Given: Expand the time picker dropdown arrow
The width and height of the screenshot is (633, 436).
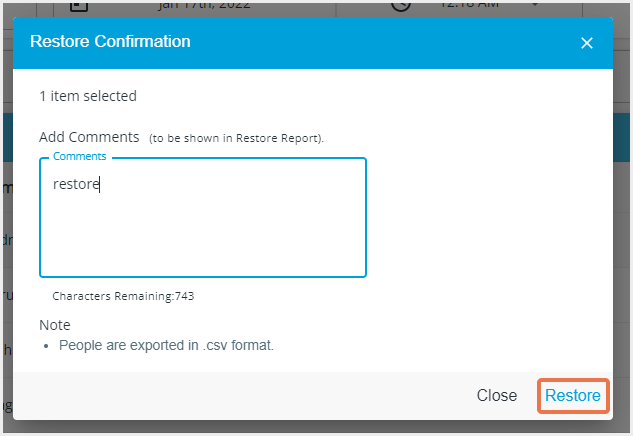Looking at the screenshot, I should point(533,5).
